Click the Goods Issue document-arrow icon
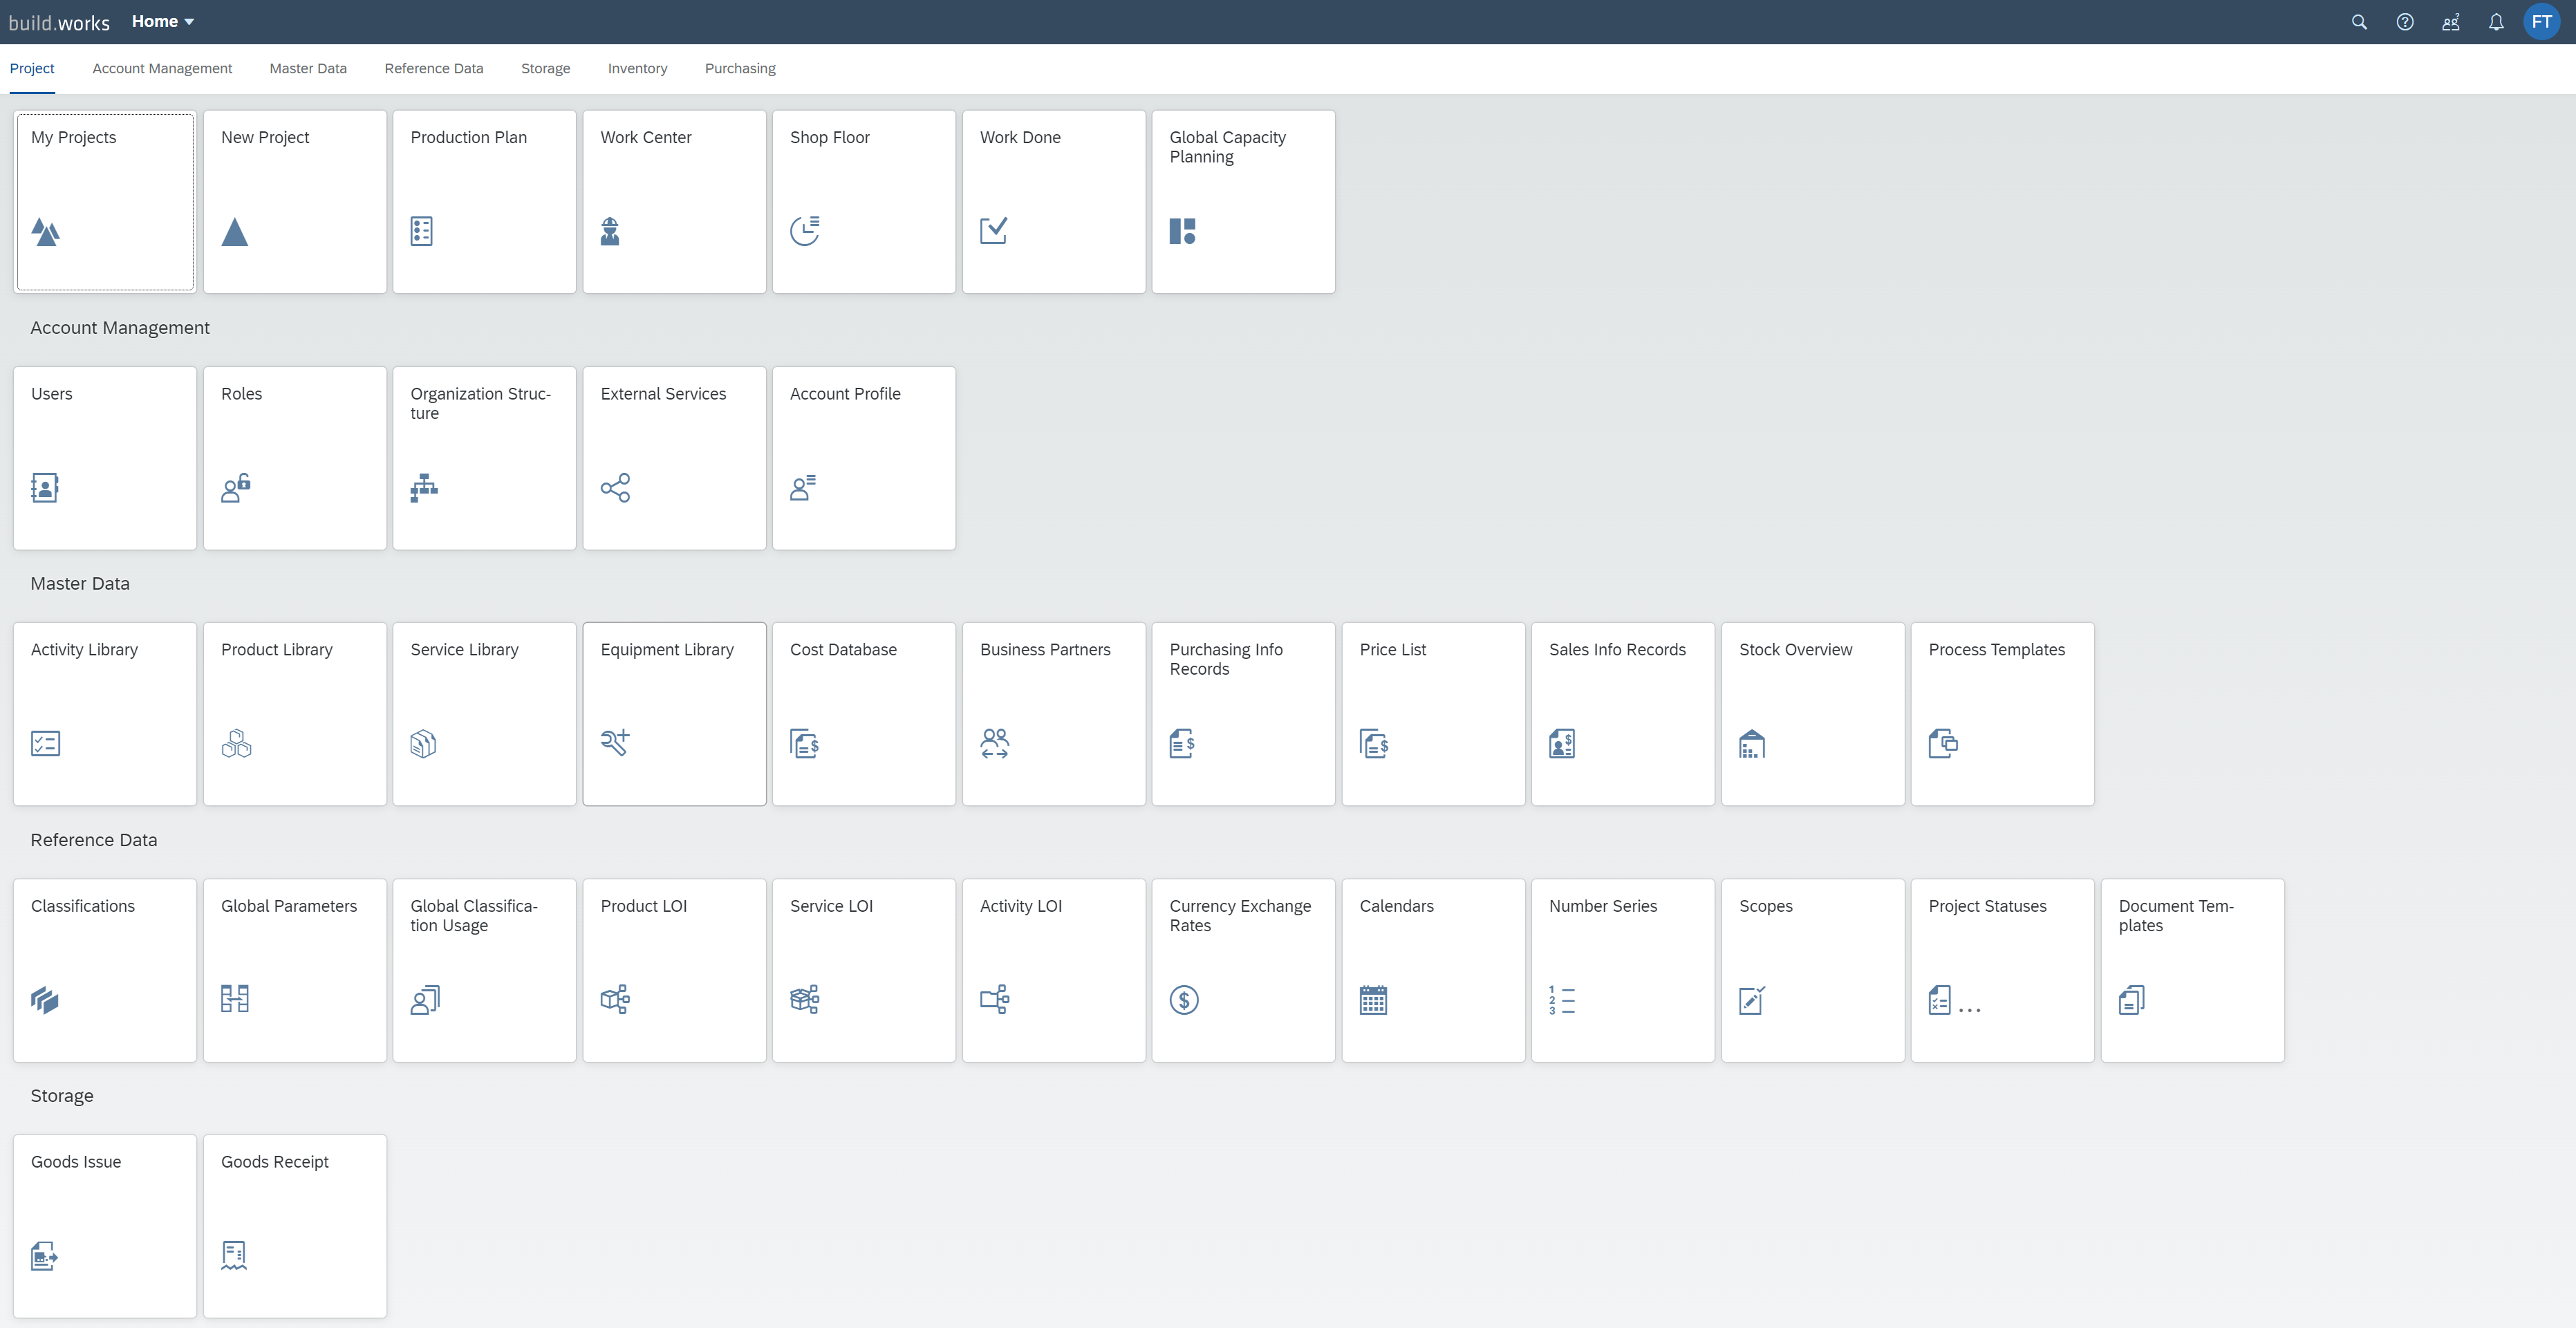The height and width of the screenshot is (1328, 2576). (x=44, y=1256)
